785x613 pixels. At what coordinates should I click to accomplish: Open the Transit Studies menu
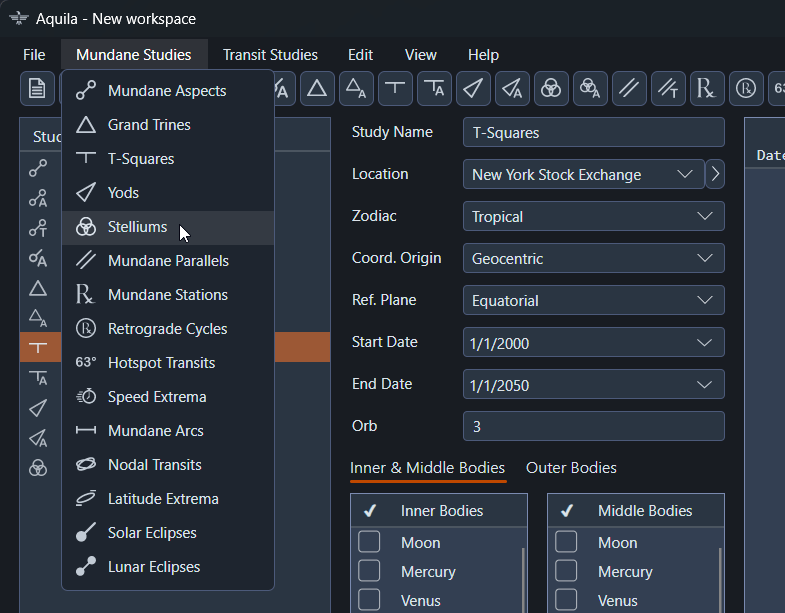coord(270,55)
